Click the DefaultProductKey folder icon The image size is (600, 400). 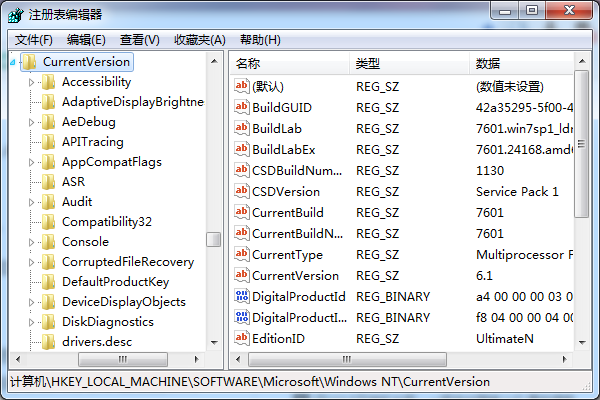click(x=48, y=282)
